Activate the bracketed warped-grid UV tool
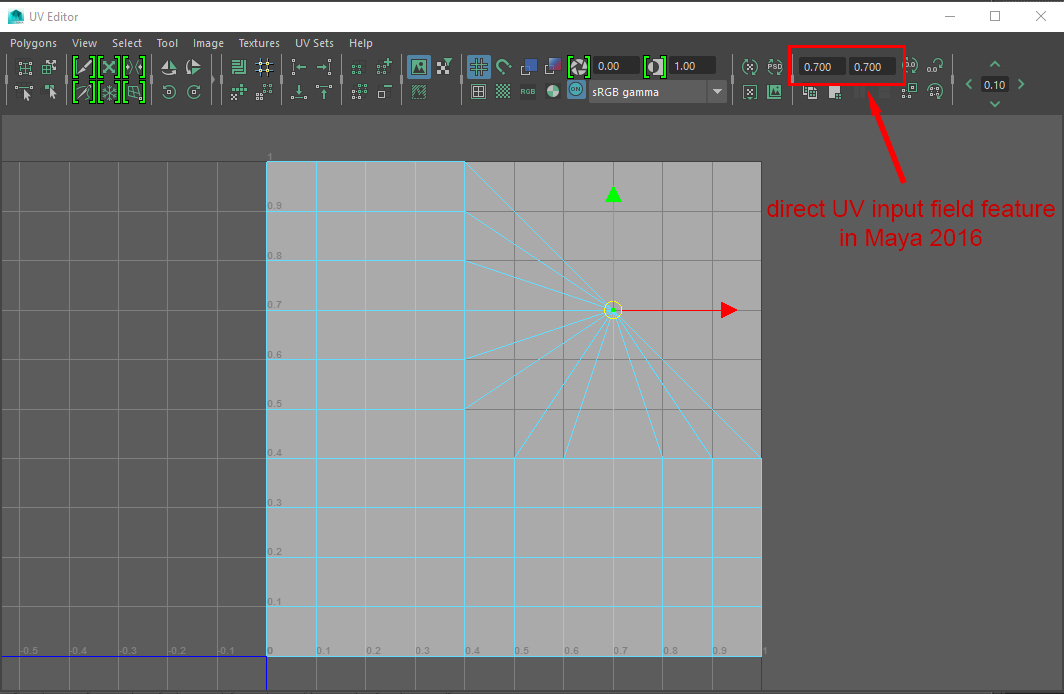This screenshot has width=1064, height=694. [x=134, y=92]
